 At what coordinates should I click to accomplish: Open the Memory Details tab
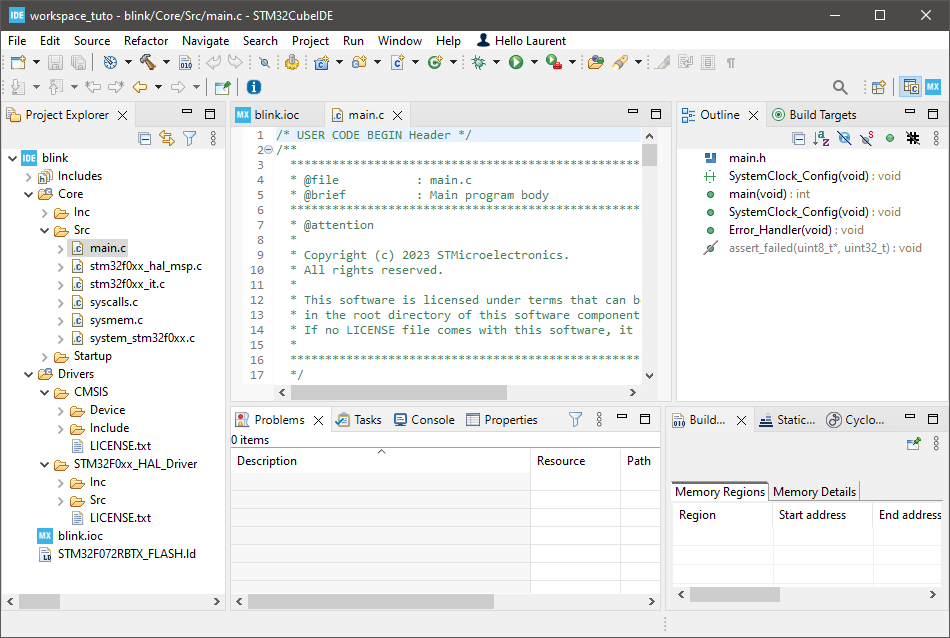tap(814, 491)
